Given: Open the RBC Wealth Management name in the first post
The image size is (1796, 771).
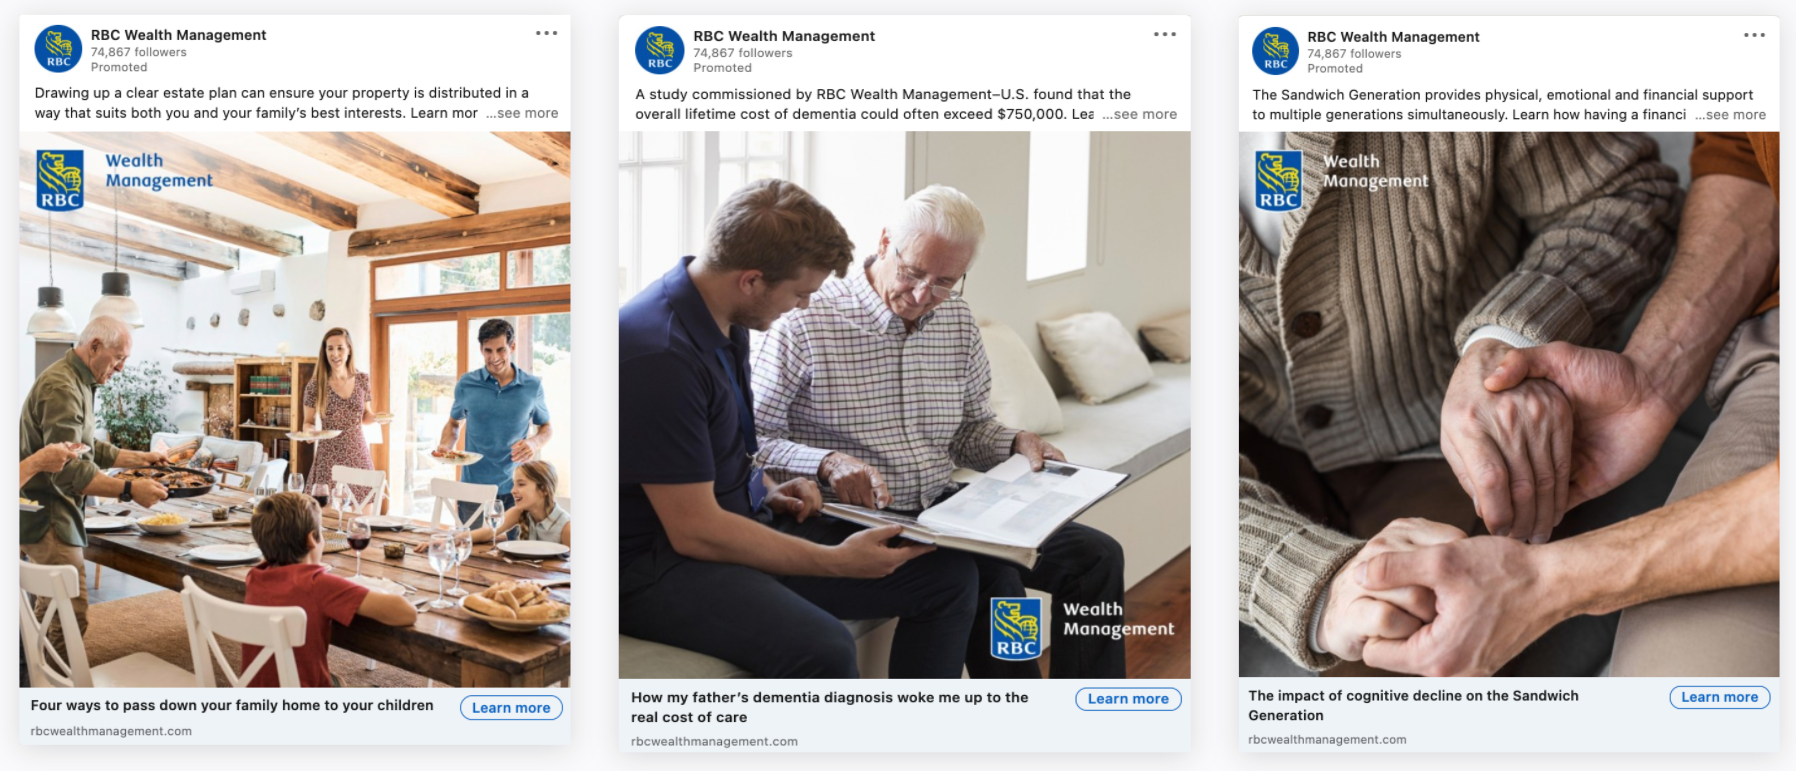Looking at the screenshot, I should click(x=178, y=35).
